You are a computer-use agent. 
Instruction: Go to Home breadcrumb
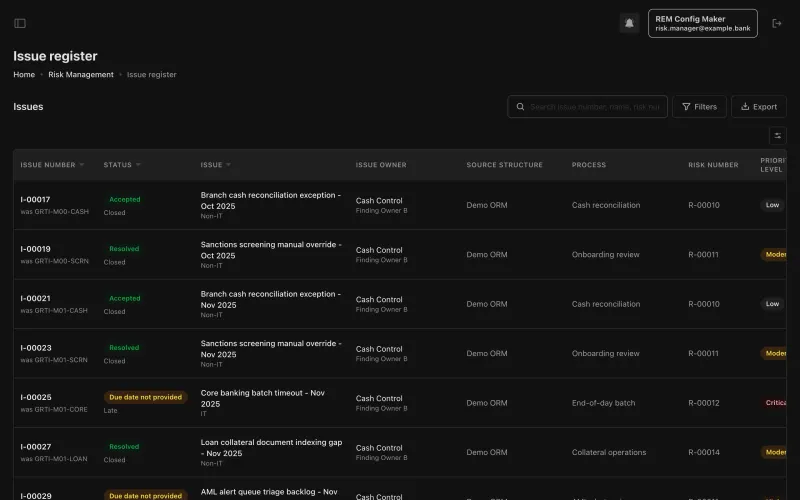[24, 74]
